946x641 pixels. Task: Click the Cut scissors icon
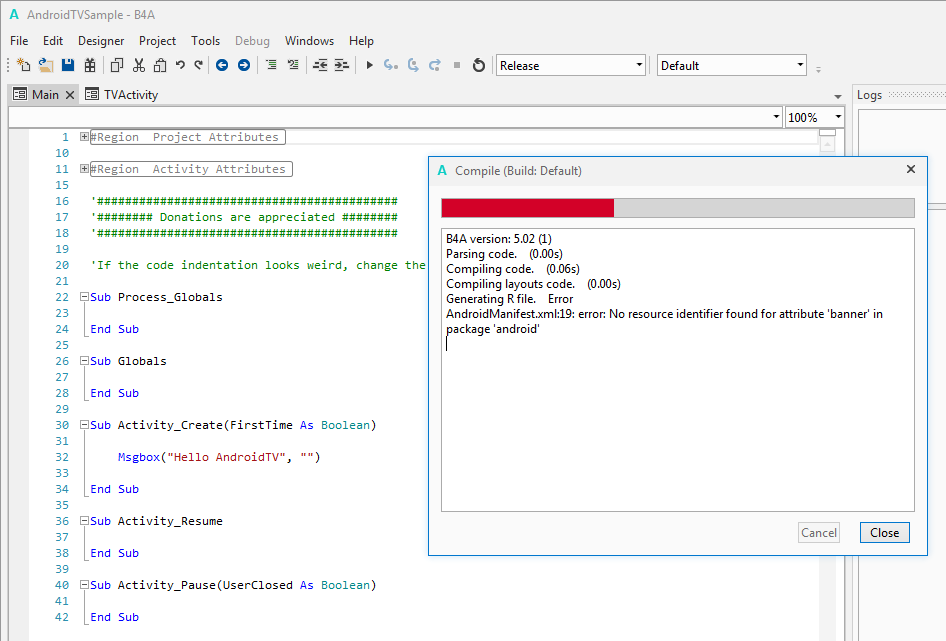tap(138, 65)
